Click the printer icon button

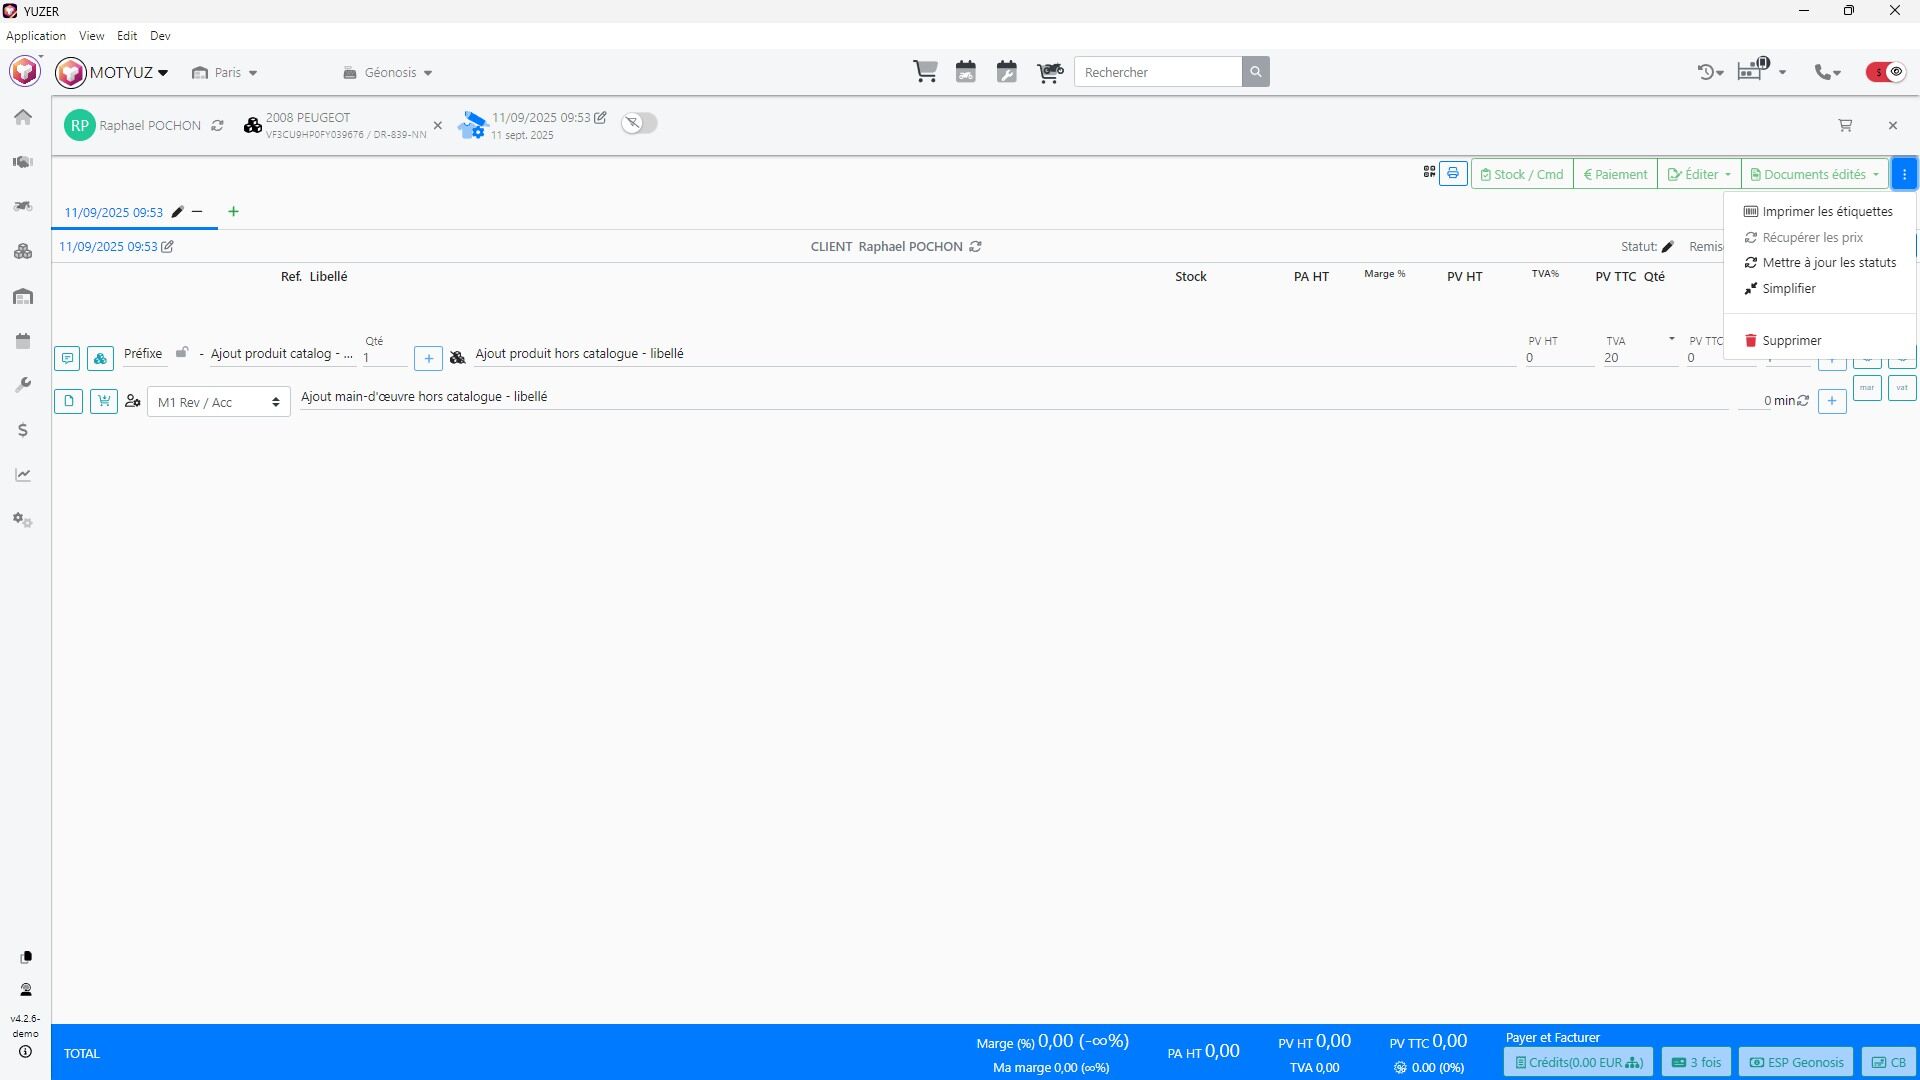[x=1453, y=174]
